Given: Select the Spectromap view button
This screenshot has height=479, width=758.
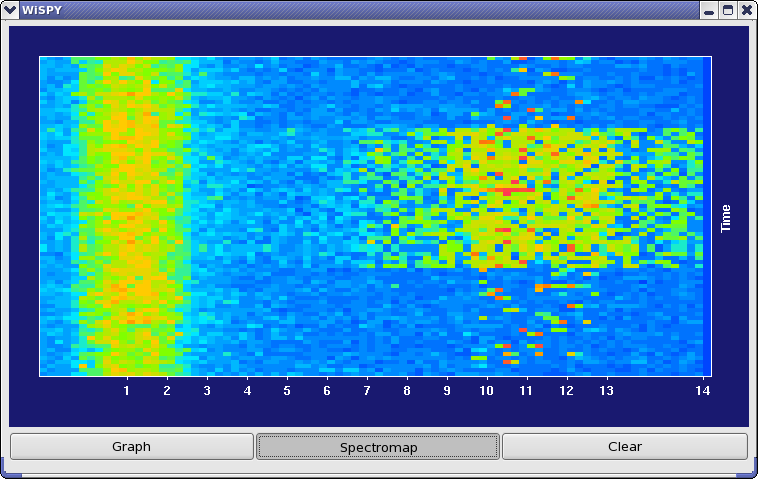Looking at the screenshot, I should pyautogui.click(x=378, y=447).
